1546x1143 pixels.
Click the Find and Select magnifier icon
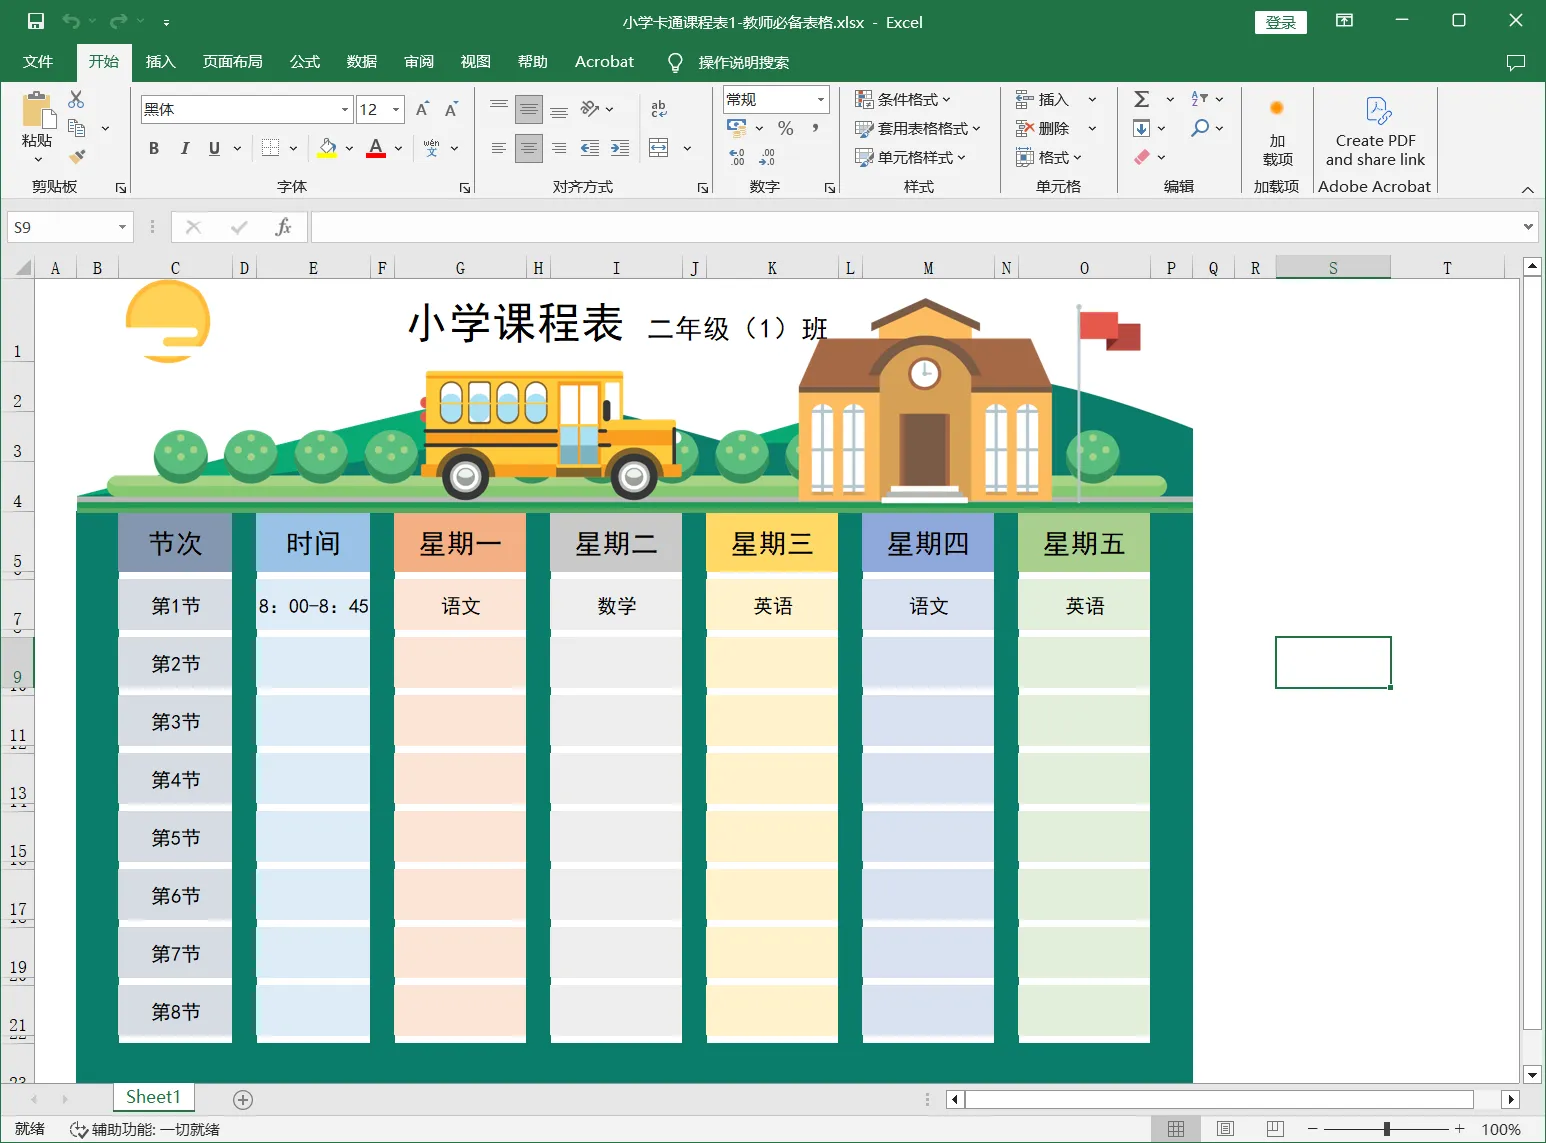tap(1200, 128)
